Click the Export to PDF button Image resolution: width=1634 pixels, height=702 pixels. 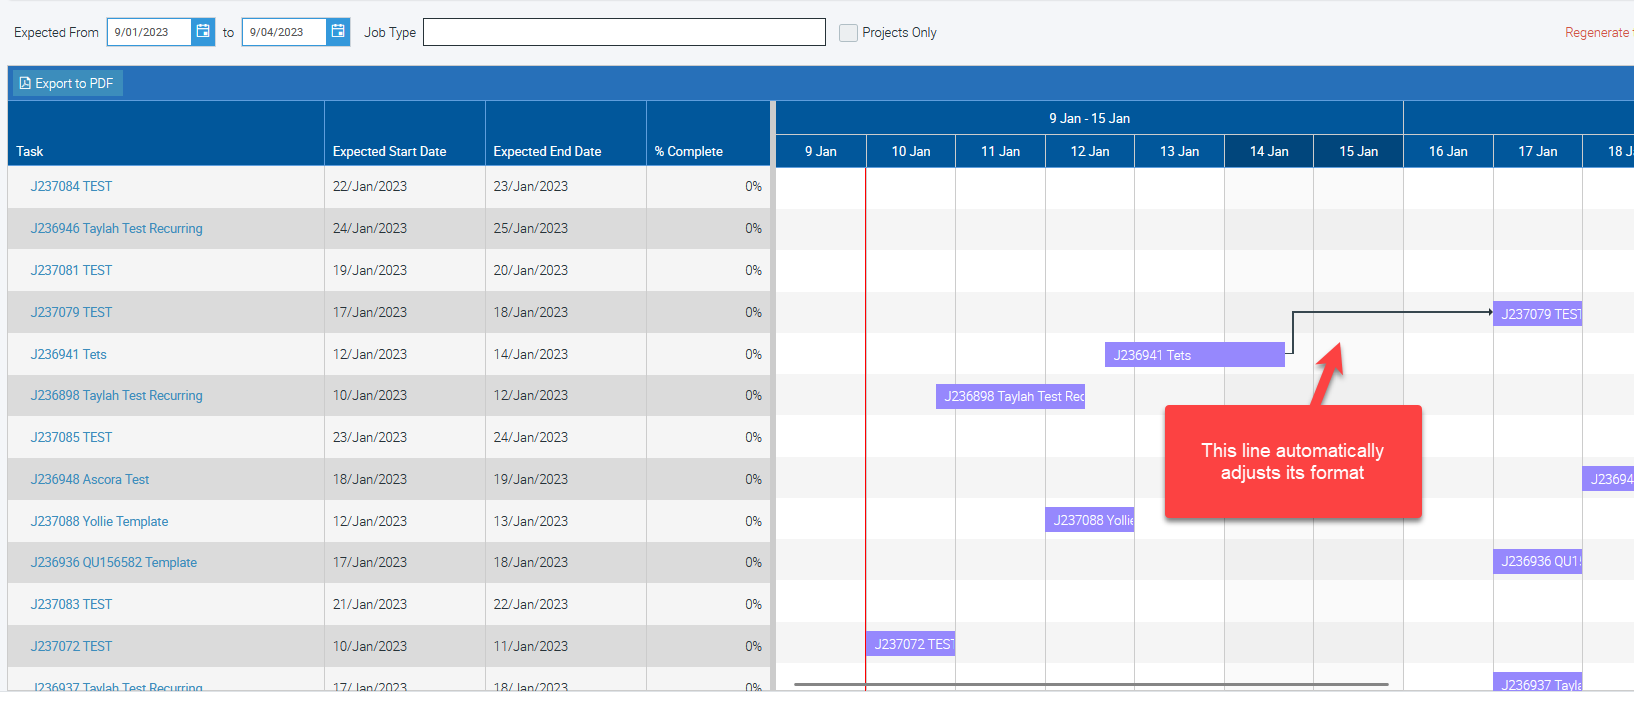(67, 83)
